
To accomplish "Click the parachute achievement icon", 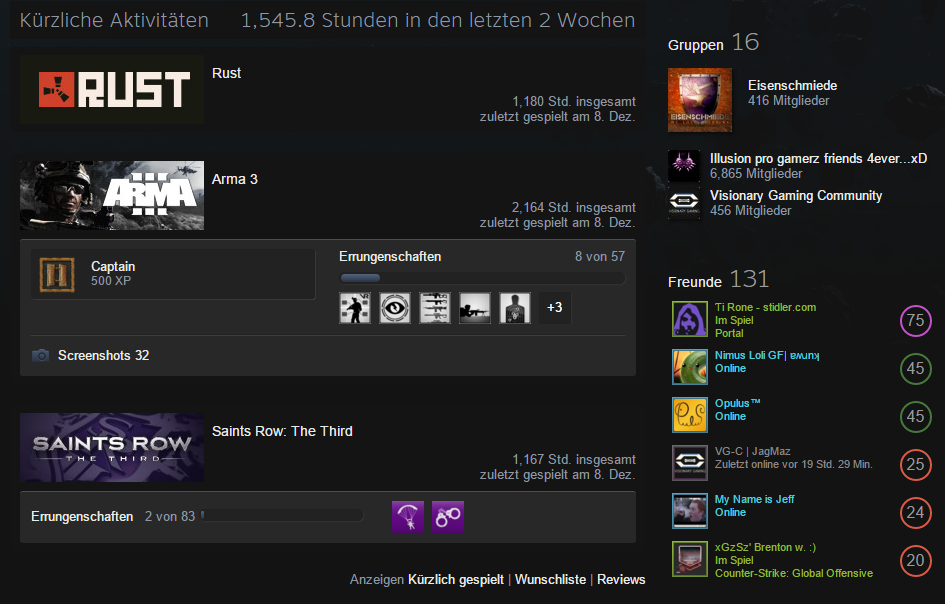I will [408, 517].
